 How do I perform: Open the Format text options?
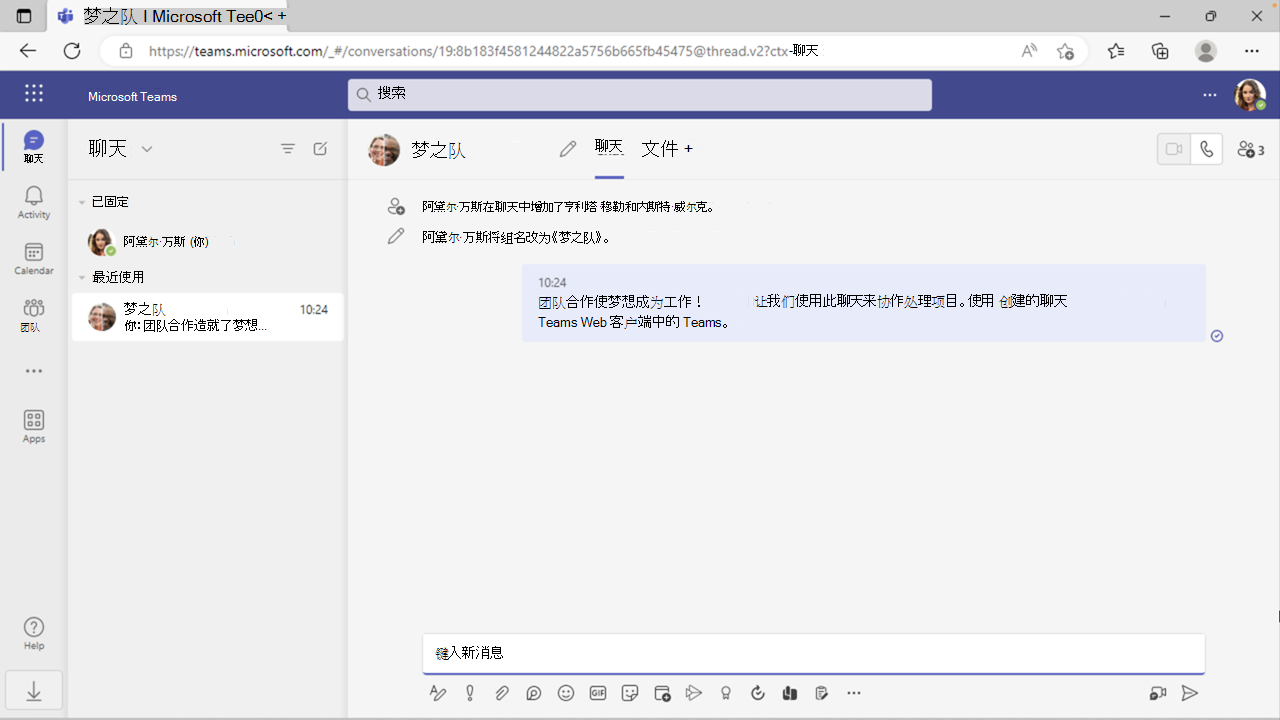pyautogui.click(x=437, y=693)
